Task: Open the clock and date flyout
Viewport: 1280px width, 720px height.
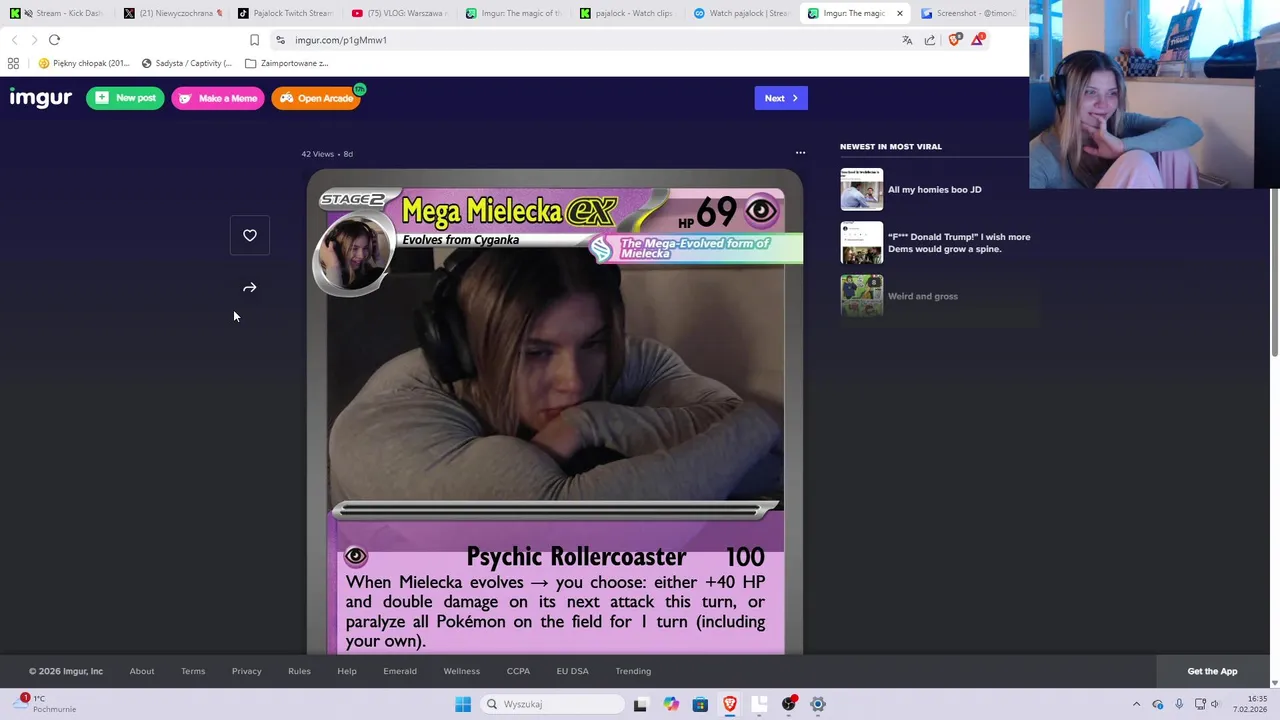Action: coord(1250,704)
